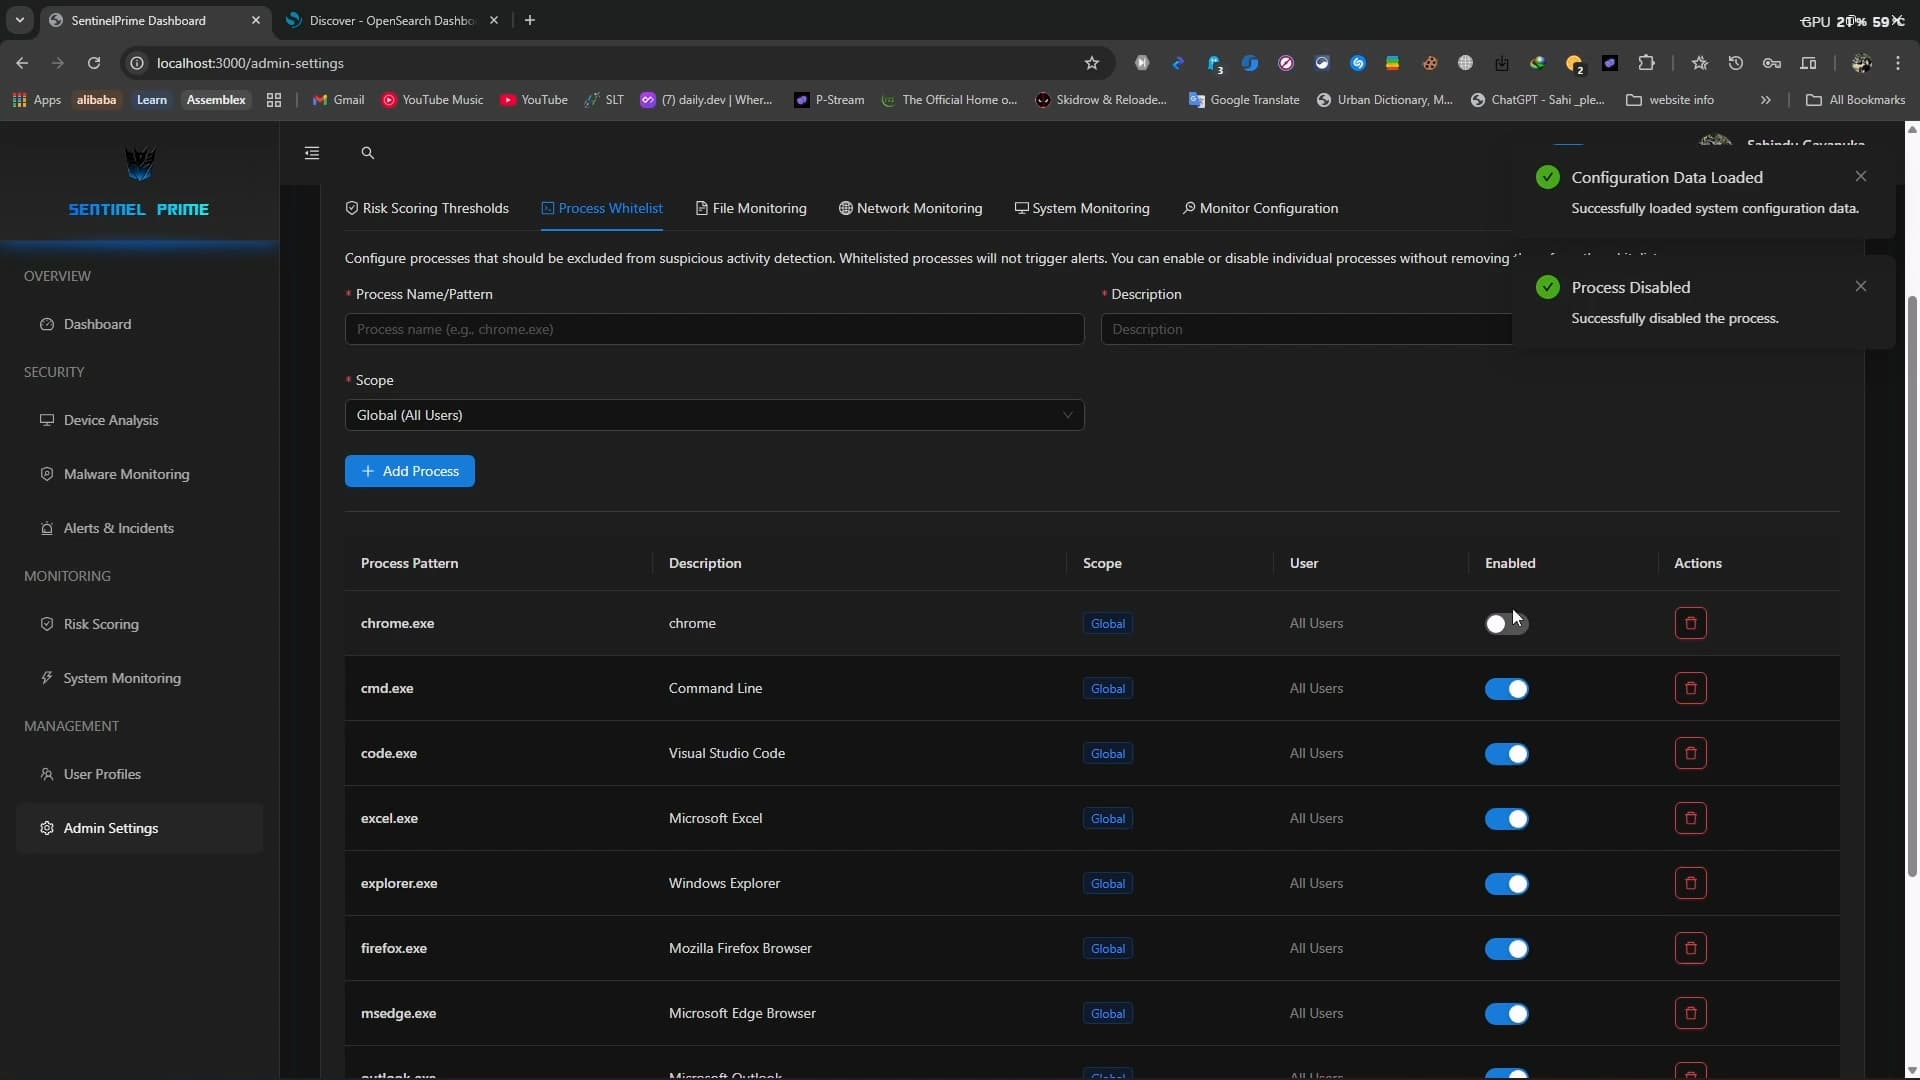This screenshot has width=1920, height=1080.
Task: Go to Malware Monitoring page
Action: tap(126, 474)
